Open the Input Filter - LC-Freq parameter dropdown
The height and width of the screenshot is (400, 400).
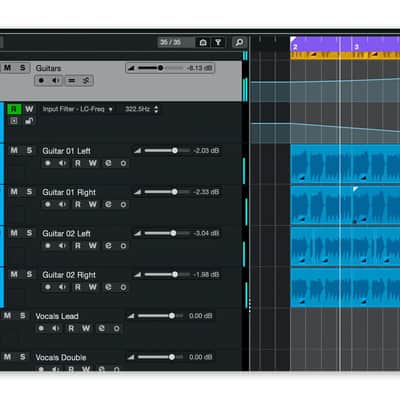[77, 109]
